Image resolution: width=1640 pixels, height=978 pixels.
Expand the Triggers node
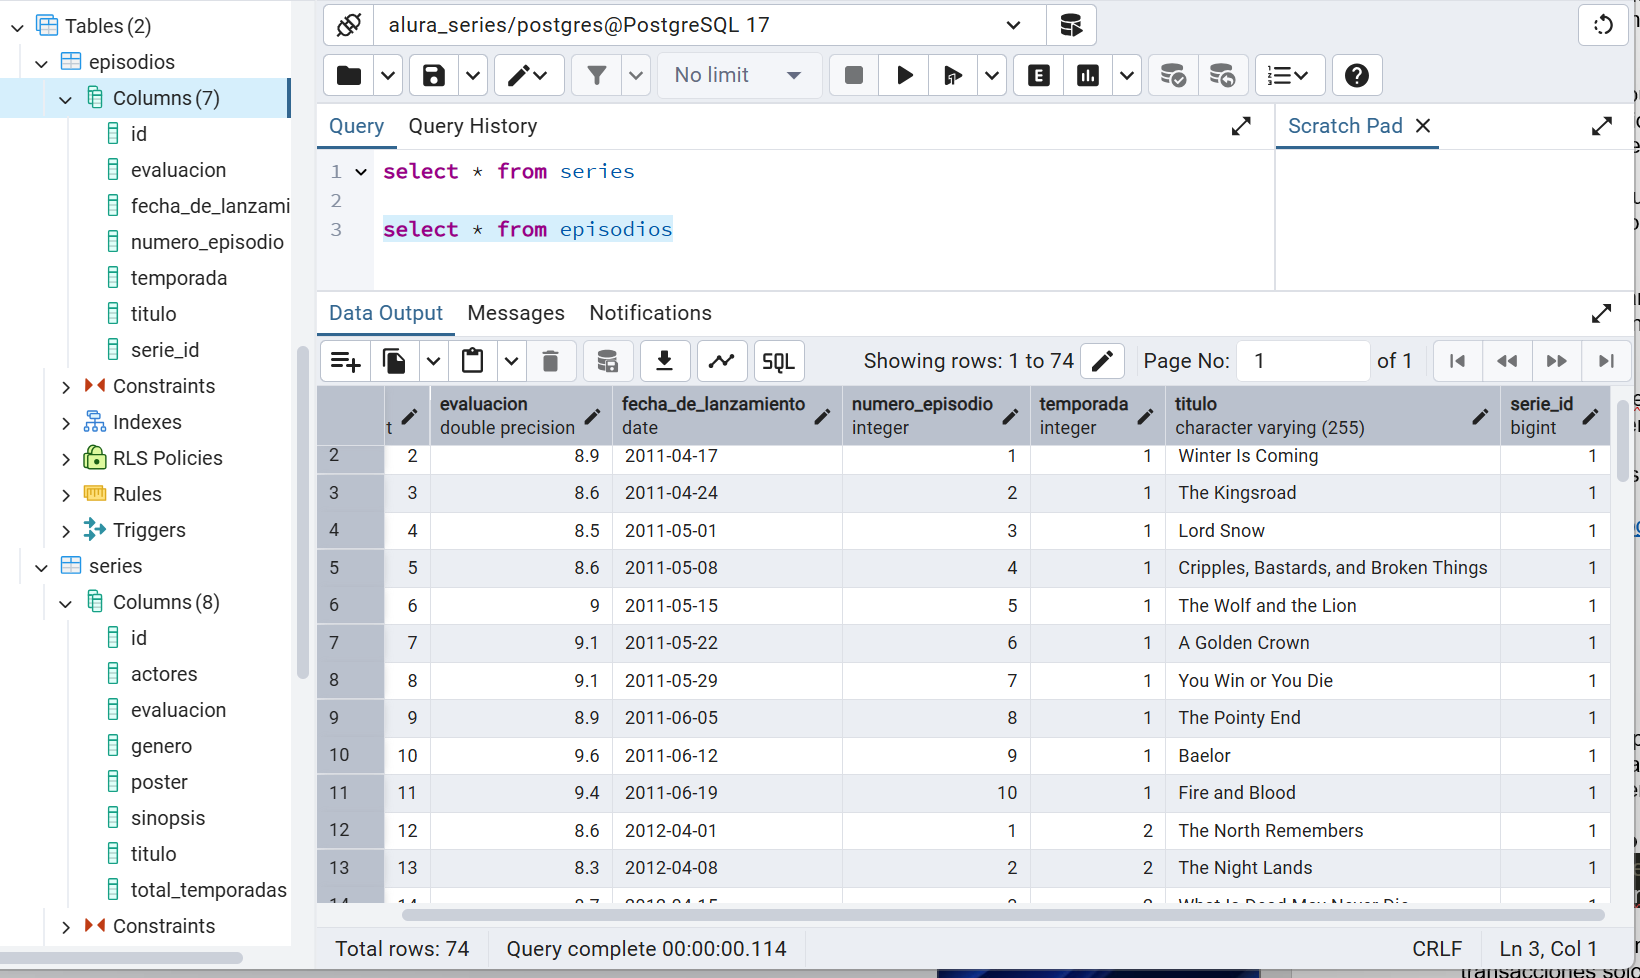[x=65, y=531]
